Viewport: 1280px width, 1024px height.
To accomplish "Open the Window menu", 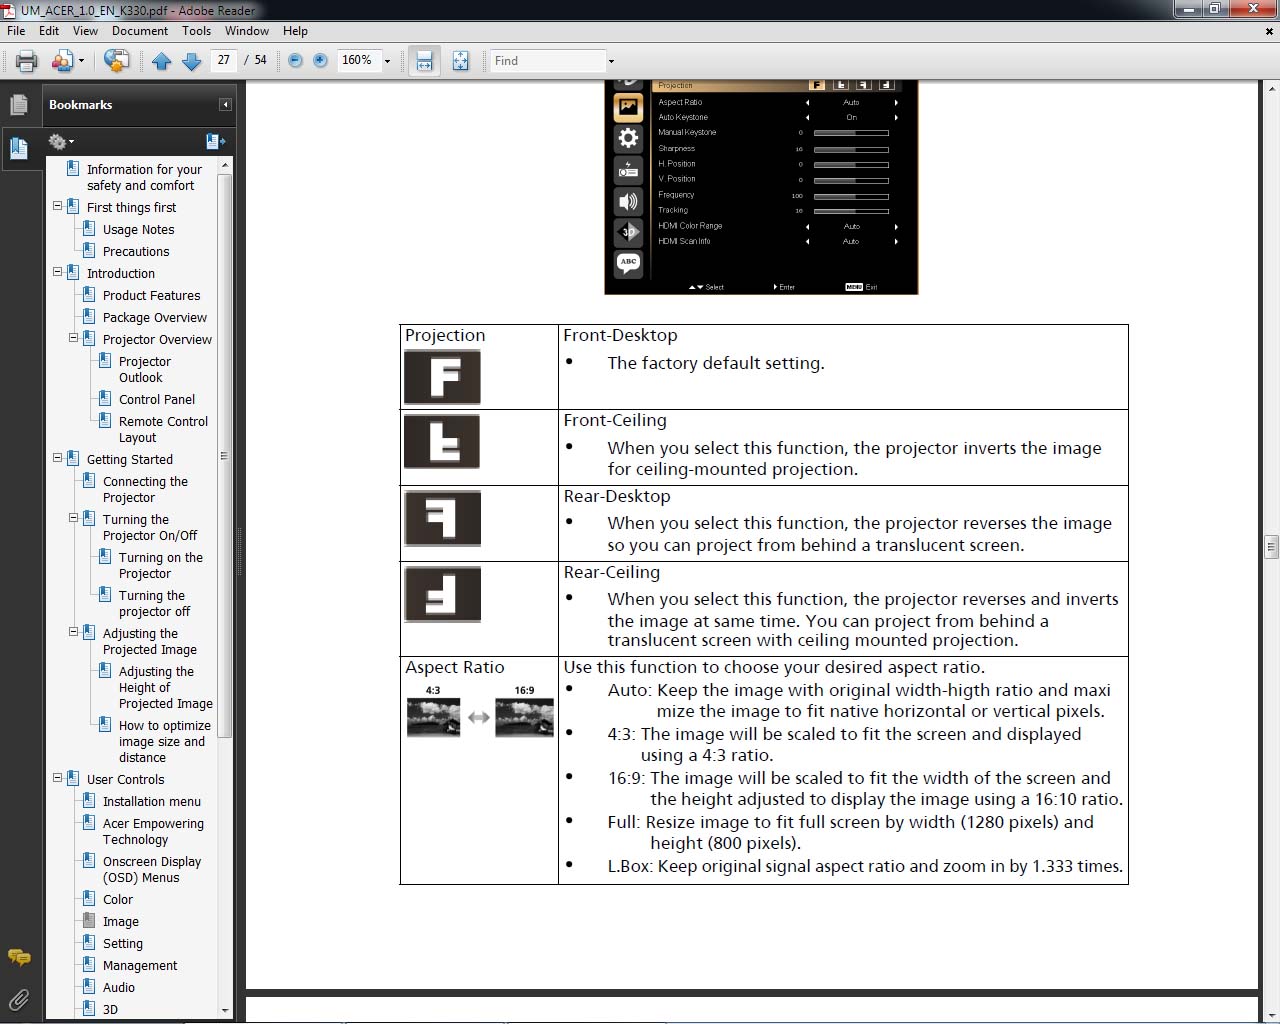I will coord(247,31).
